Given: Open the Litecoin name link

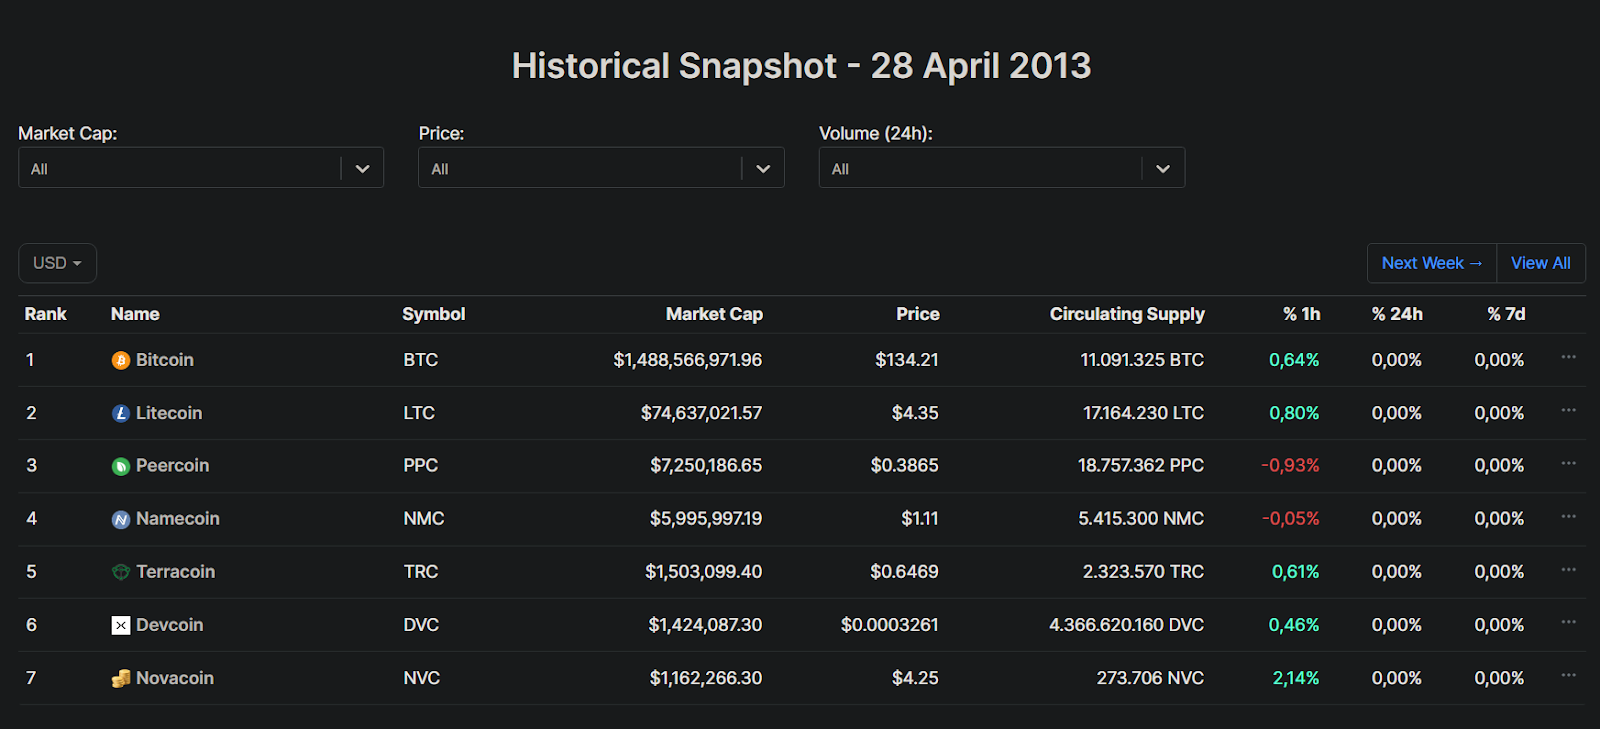Looking at the screenshot, I should coord(169,413).
